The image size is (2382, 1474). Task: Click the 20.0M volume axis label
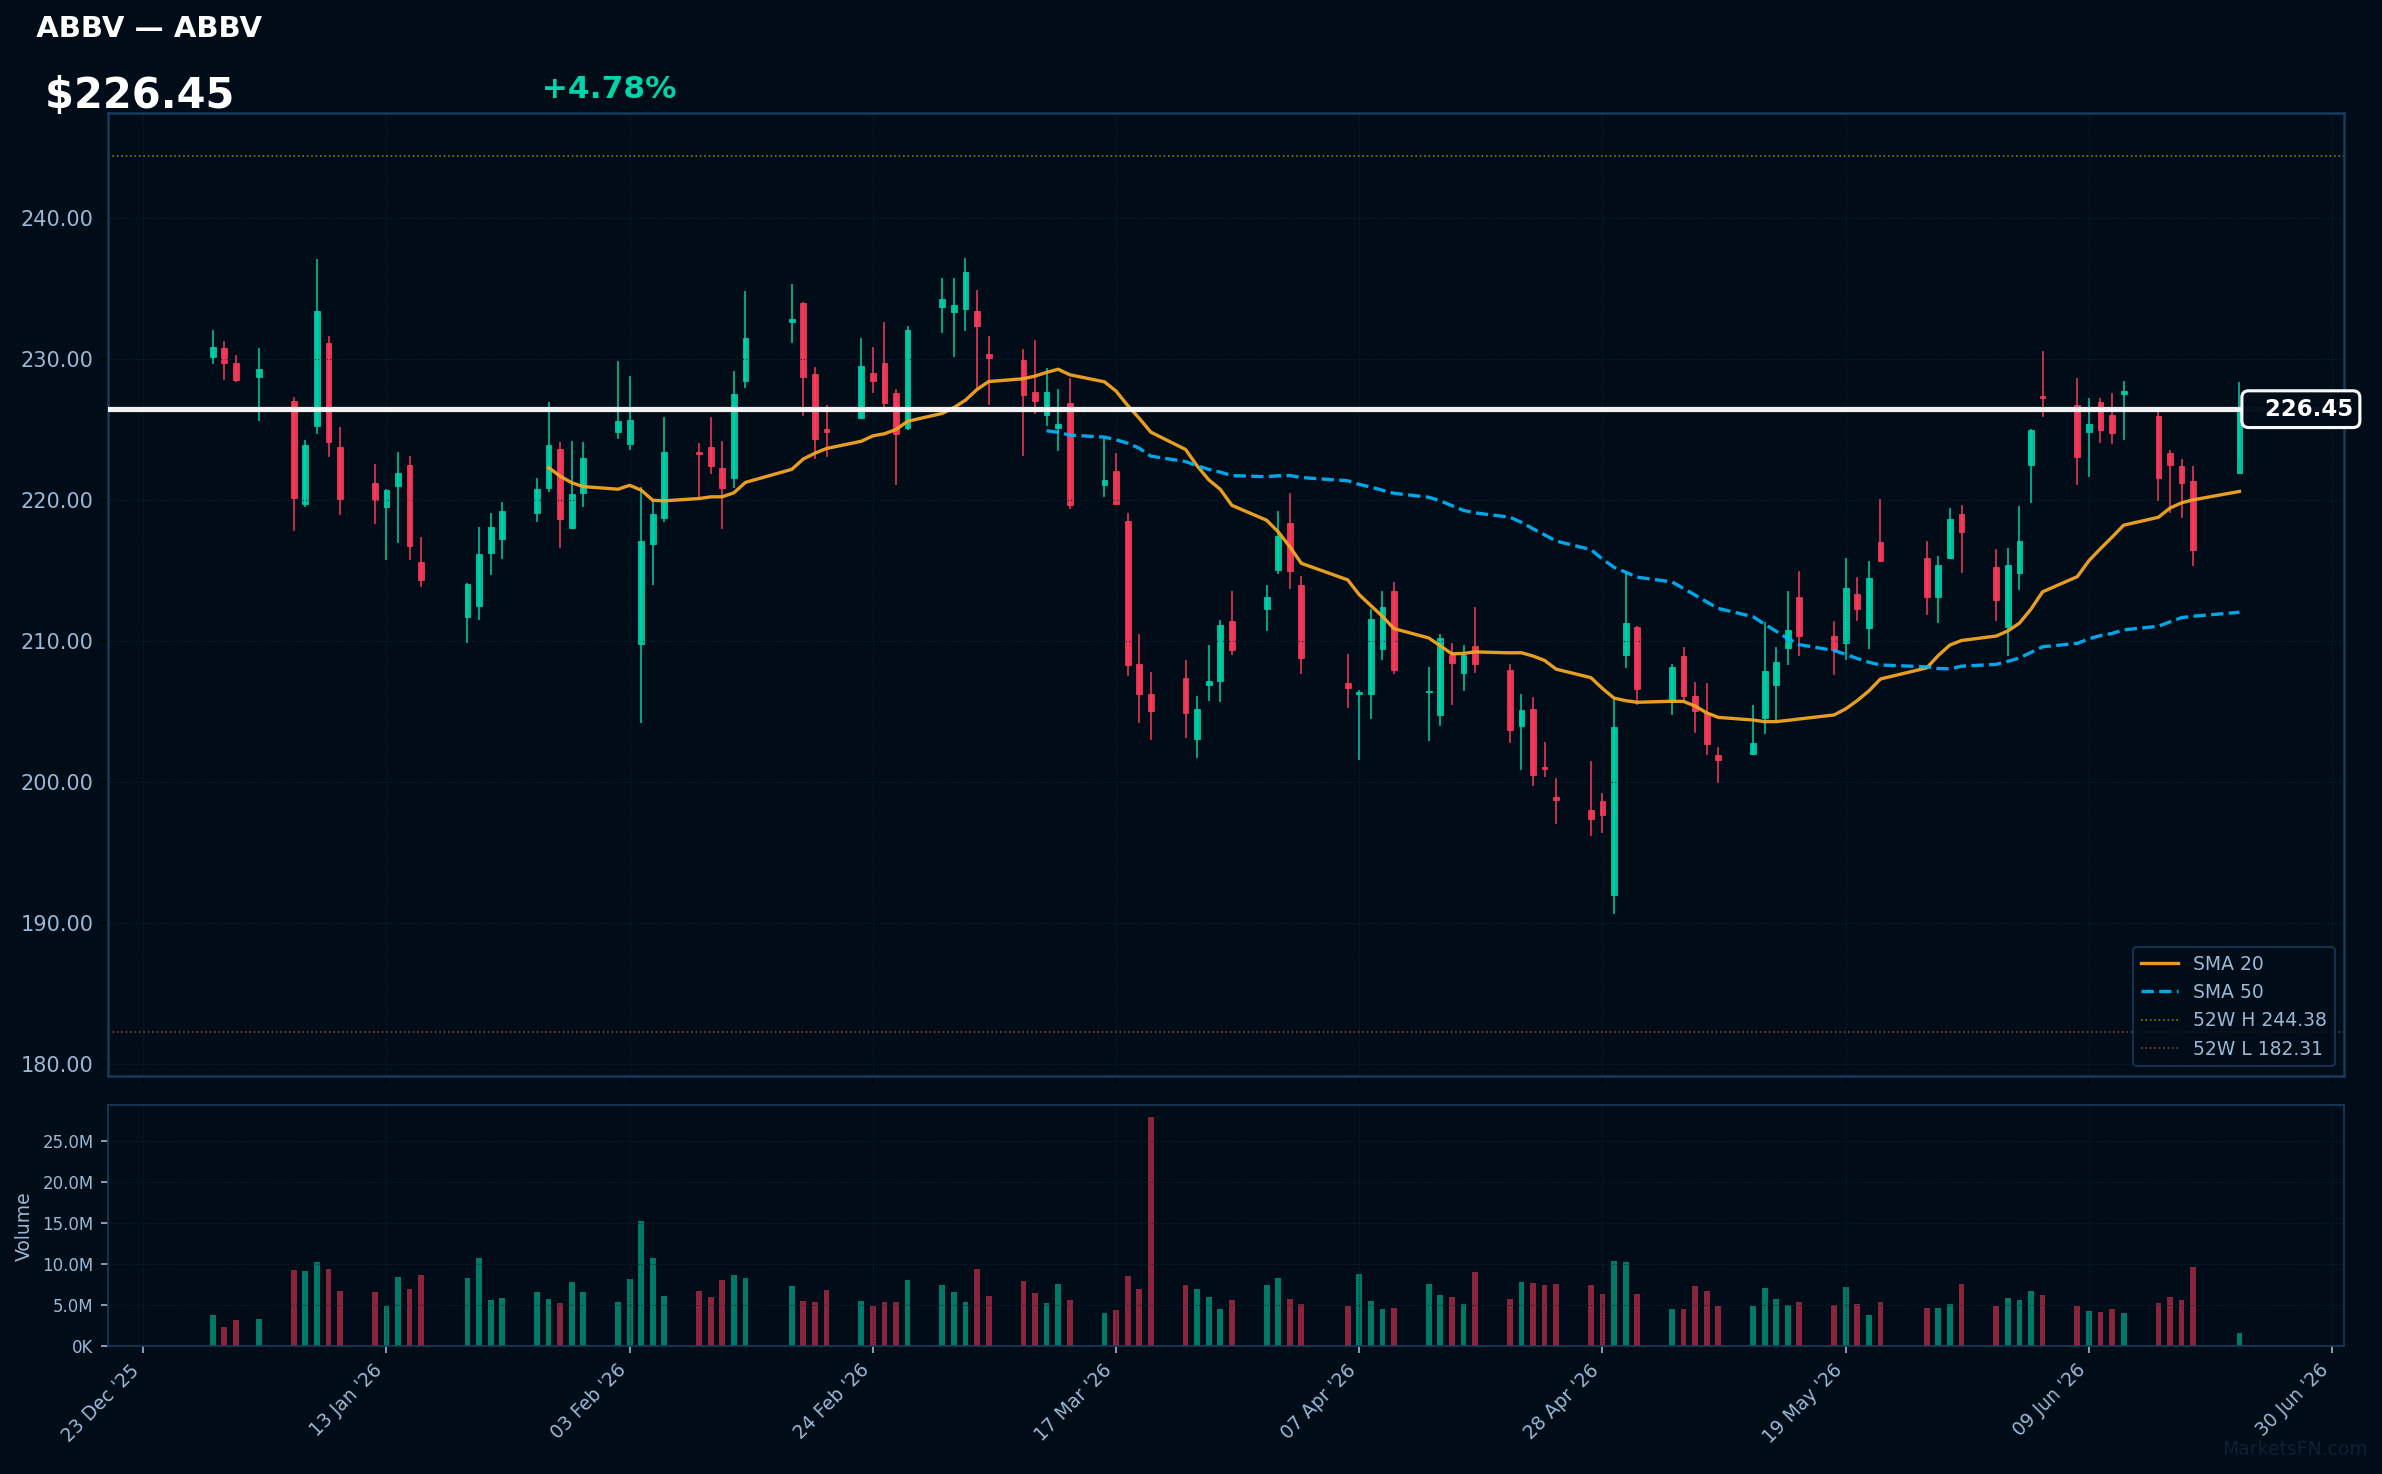tap(68, 1183)
